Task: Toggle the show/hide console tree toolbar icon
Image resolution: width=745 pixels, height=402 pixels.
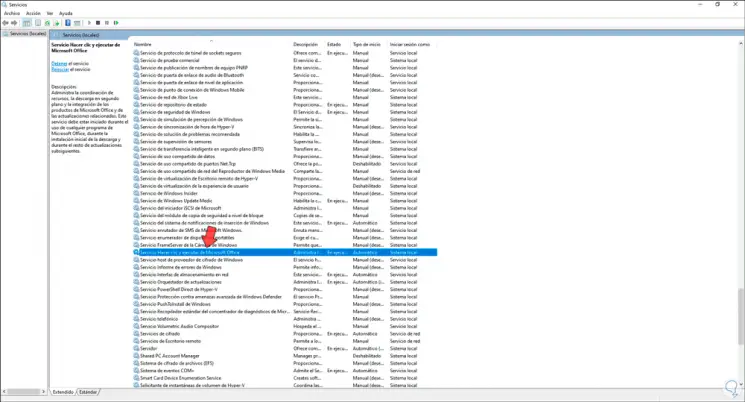Action: click(x=27, y=23)
